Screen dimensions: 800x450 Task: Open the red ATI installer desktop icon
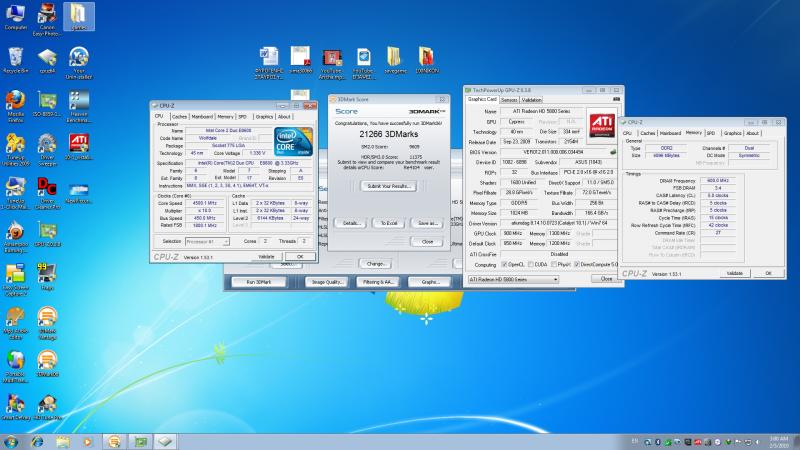tap(79, 147)
